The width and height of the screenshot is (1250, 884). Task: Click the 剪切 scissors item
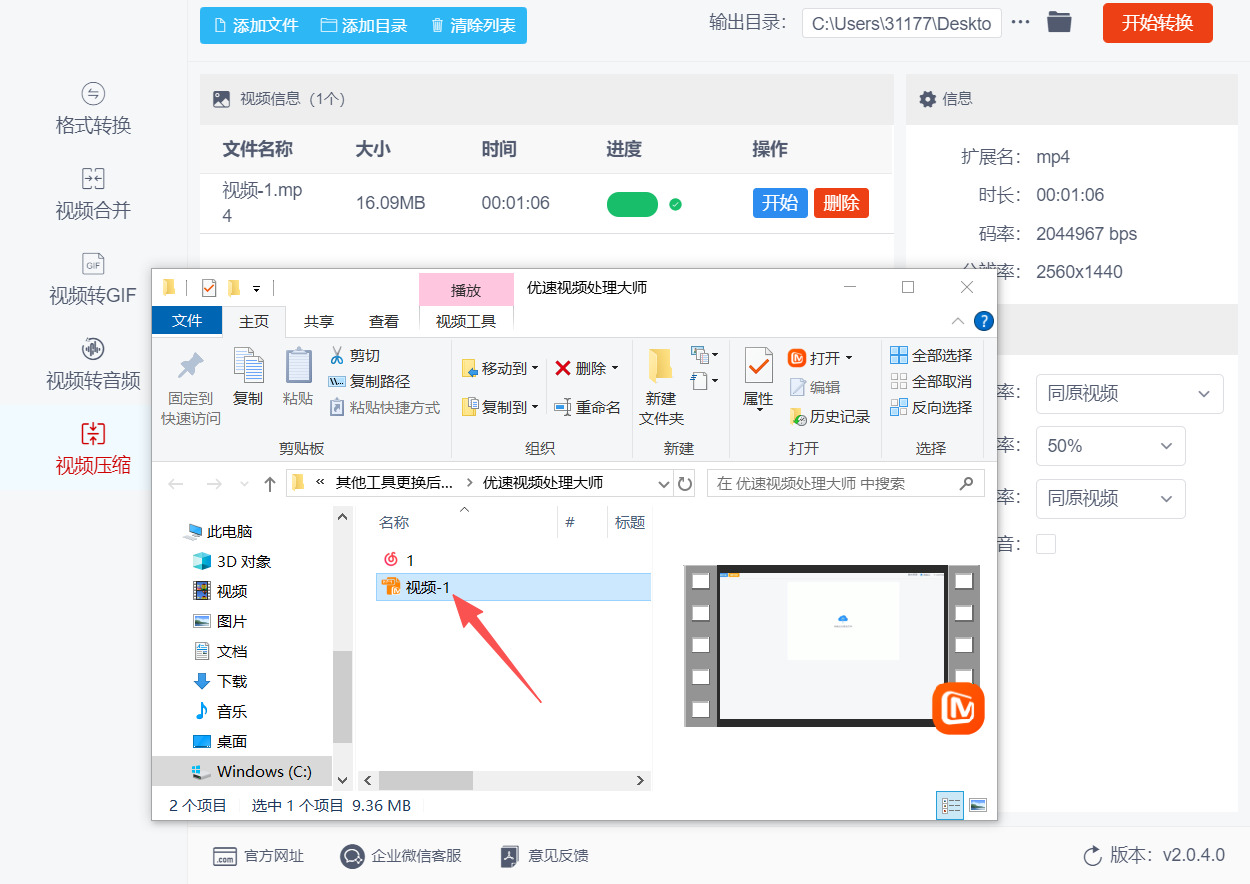tap(355, 355)
